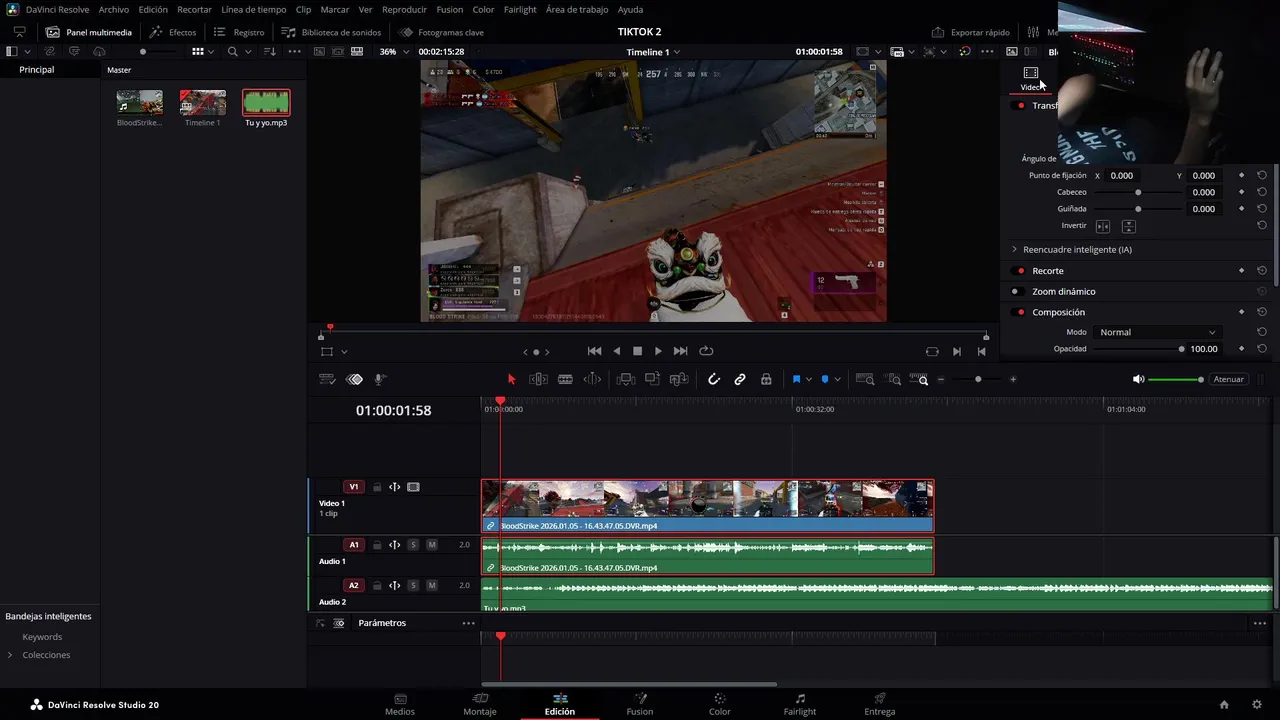The image size is (1280, 720).
Task: Go to project manager home icon
Action: pos(1224,704)
